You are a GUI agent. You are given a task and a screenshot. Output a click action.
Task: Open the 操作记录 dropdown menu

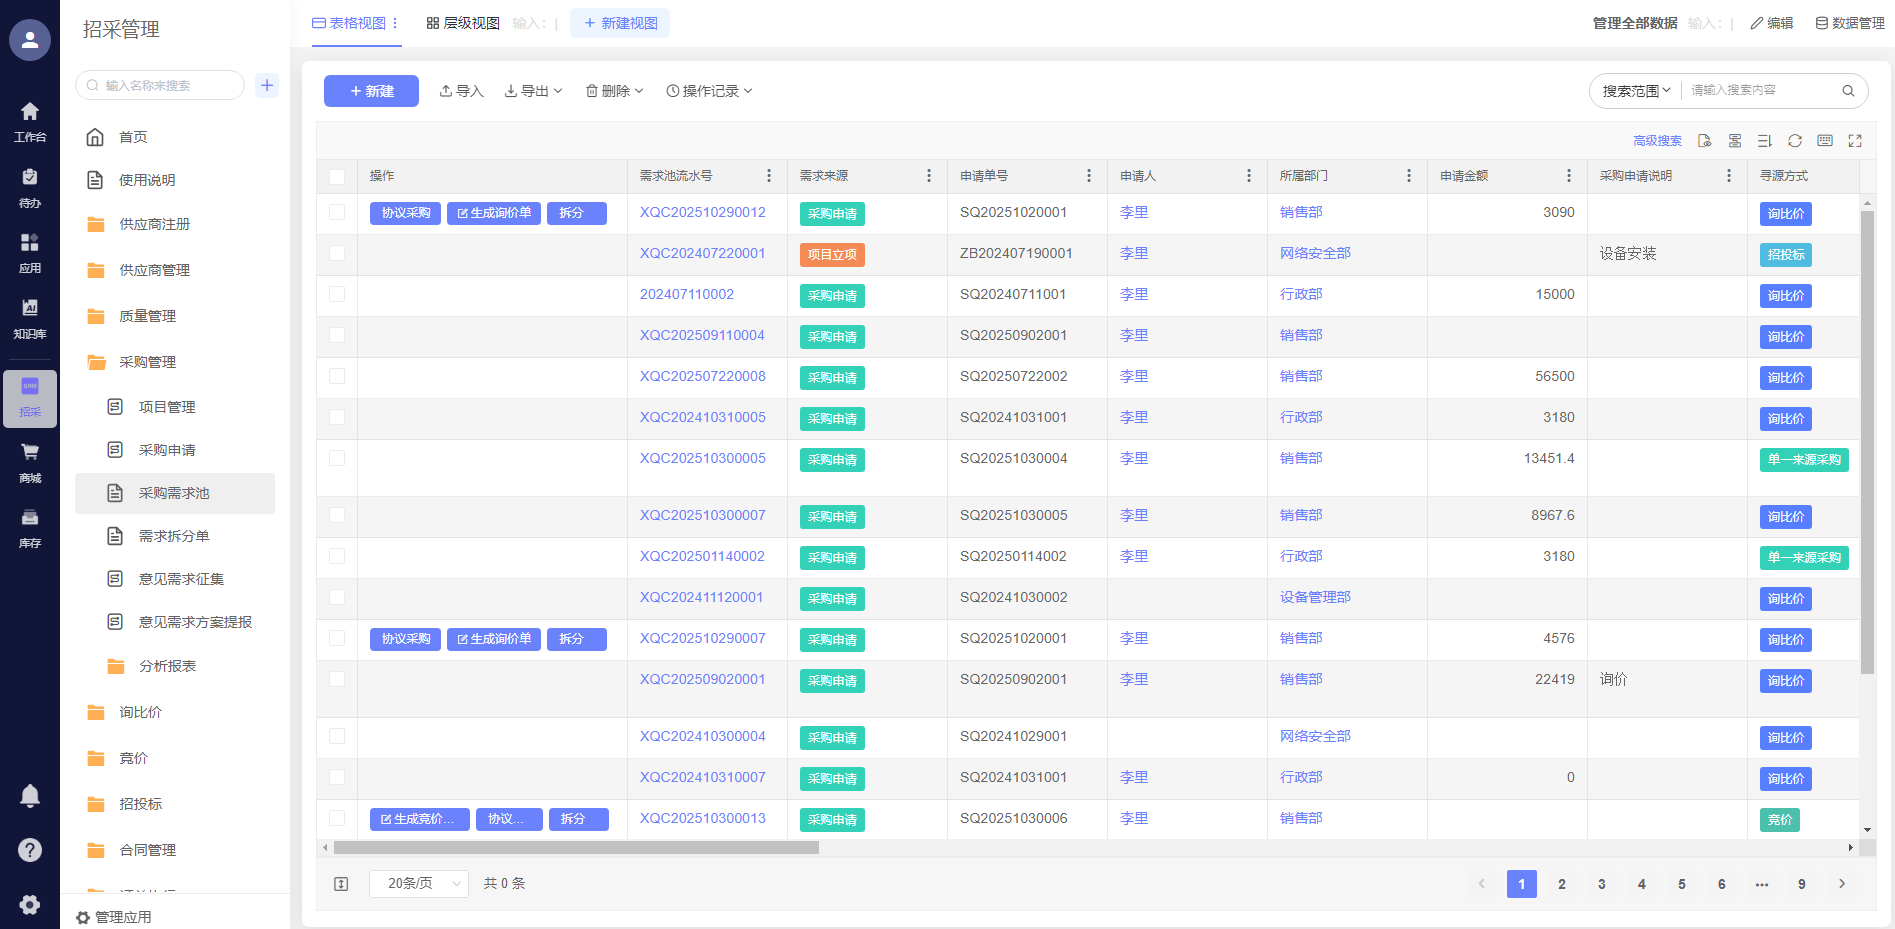click(709, 91)
